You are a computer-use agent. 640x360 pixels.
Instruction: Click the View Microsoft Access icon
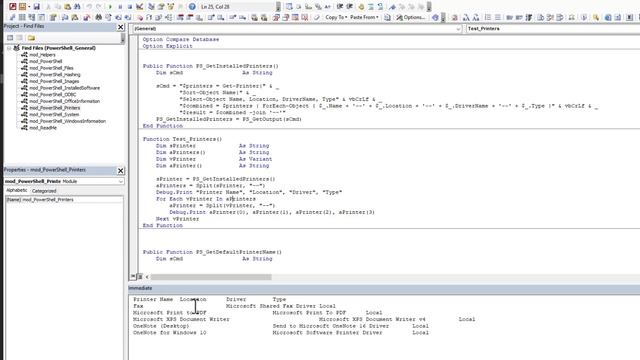point(13,7)
